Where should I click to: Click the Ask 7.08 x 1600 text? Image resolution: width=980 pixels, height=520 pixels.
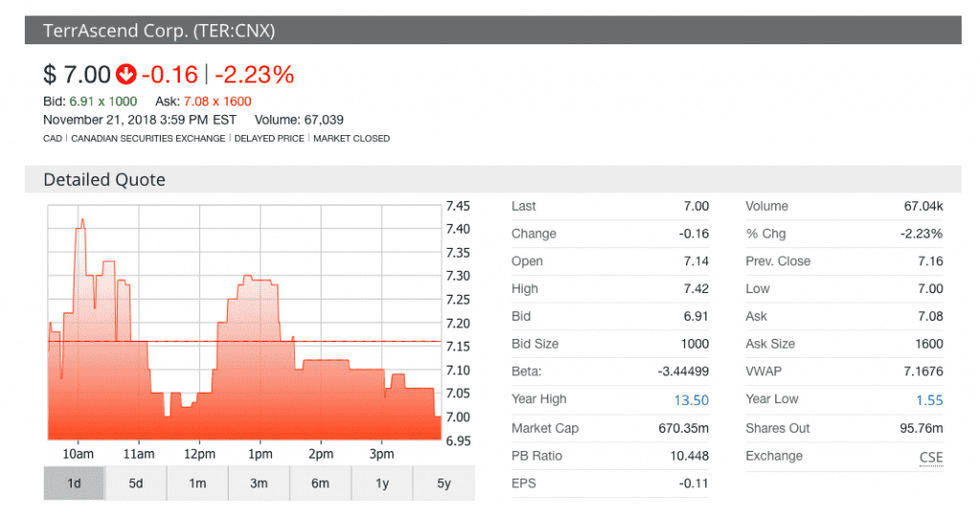[x=203, y=101]
